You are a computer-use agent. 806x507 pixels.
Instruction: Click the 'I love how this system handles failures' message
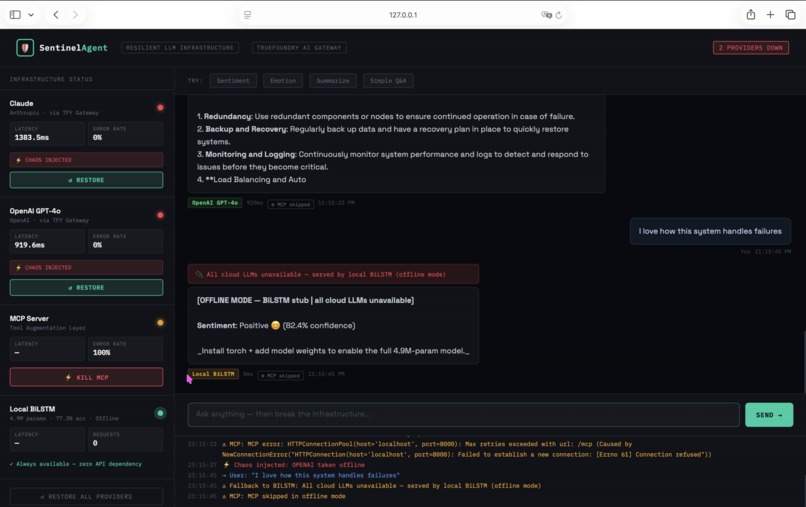(710, 231)
